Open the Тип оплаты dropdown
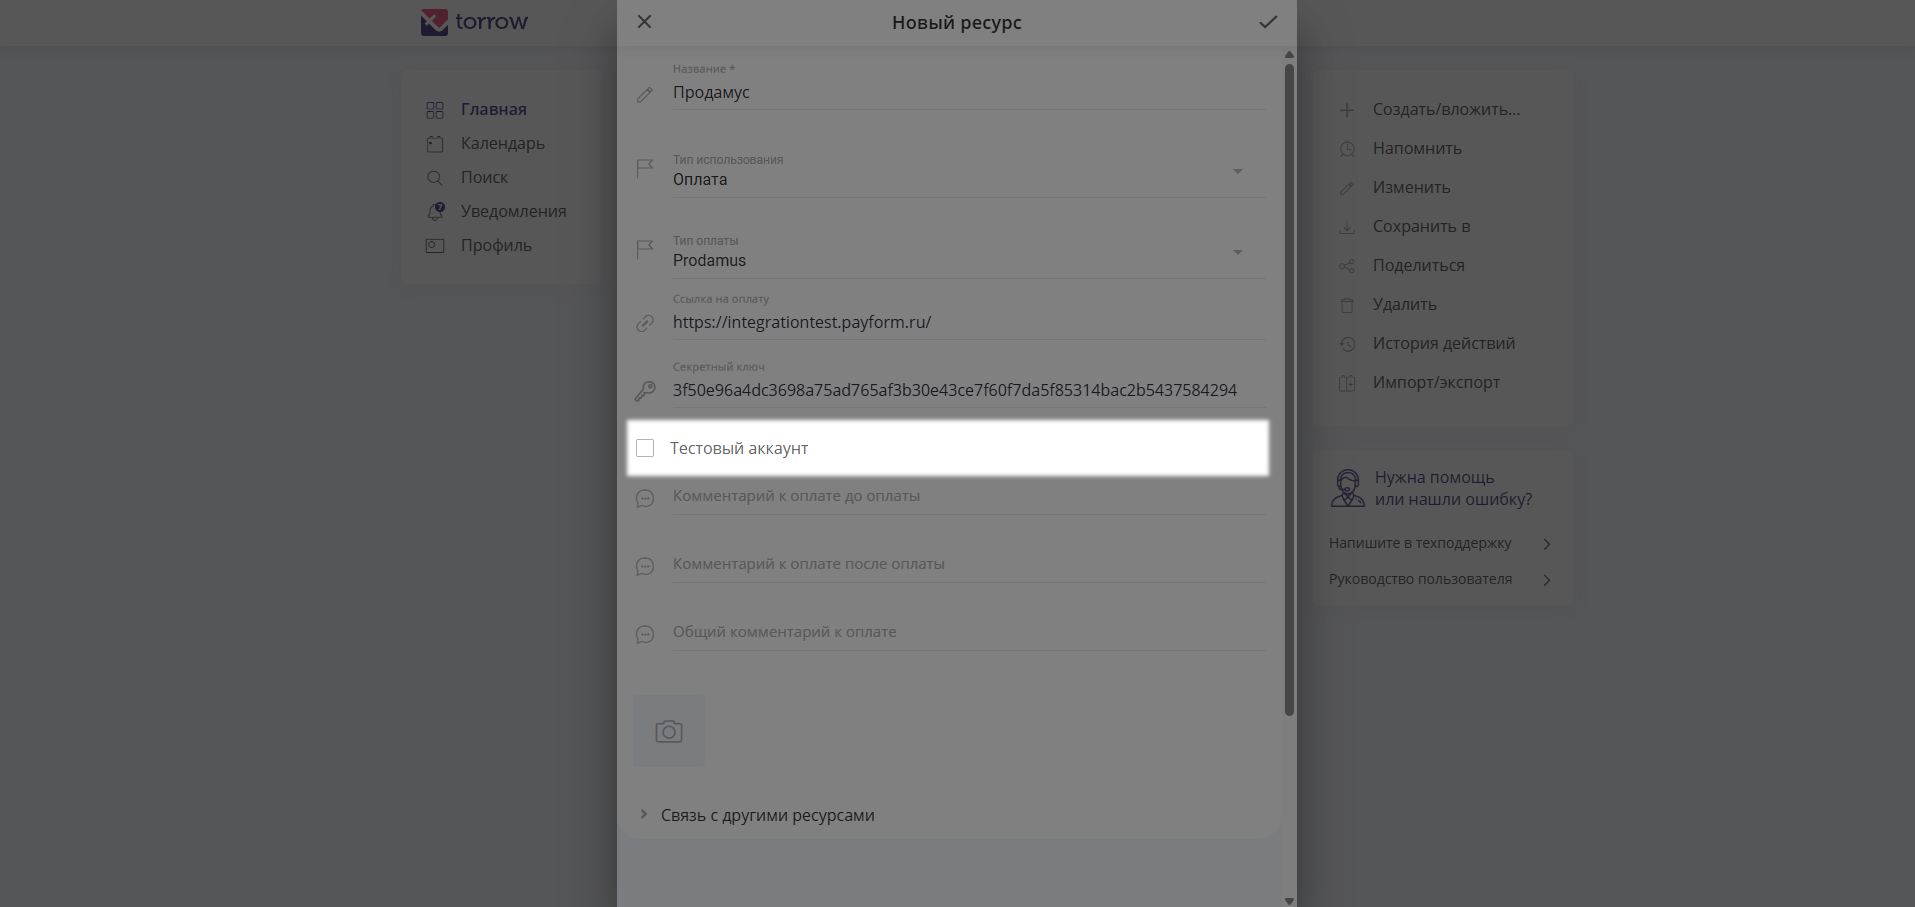Screen dimensions: 1915x907 point(1237,253)
